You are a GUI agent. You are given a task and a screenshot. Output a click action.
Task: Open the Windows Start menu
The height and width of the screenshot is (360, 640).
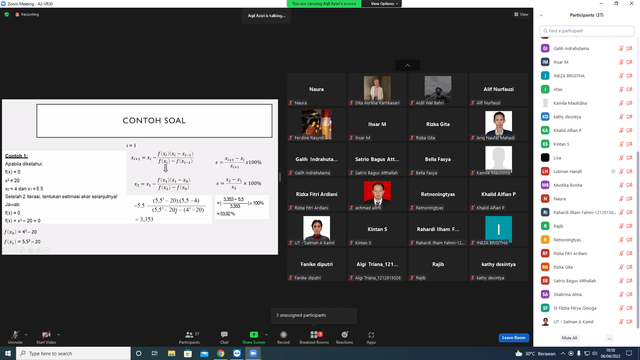coord(8,353)
